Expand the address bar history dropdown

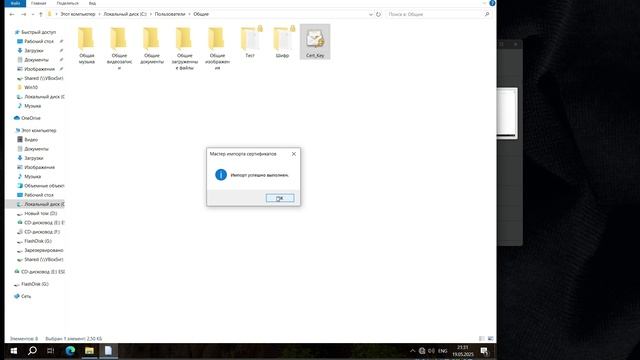coord(371,14)
